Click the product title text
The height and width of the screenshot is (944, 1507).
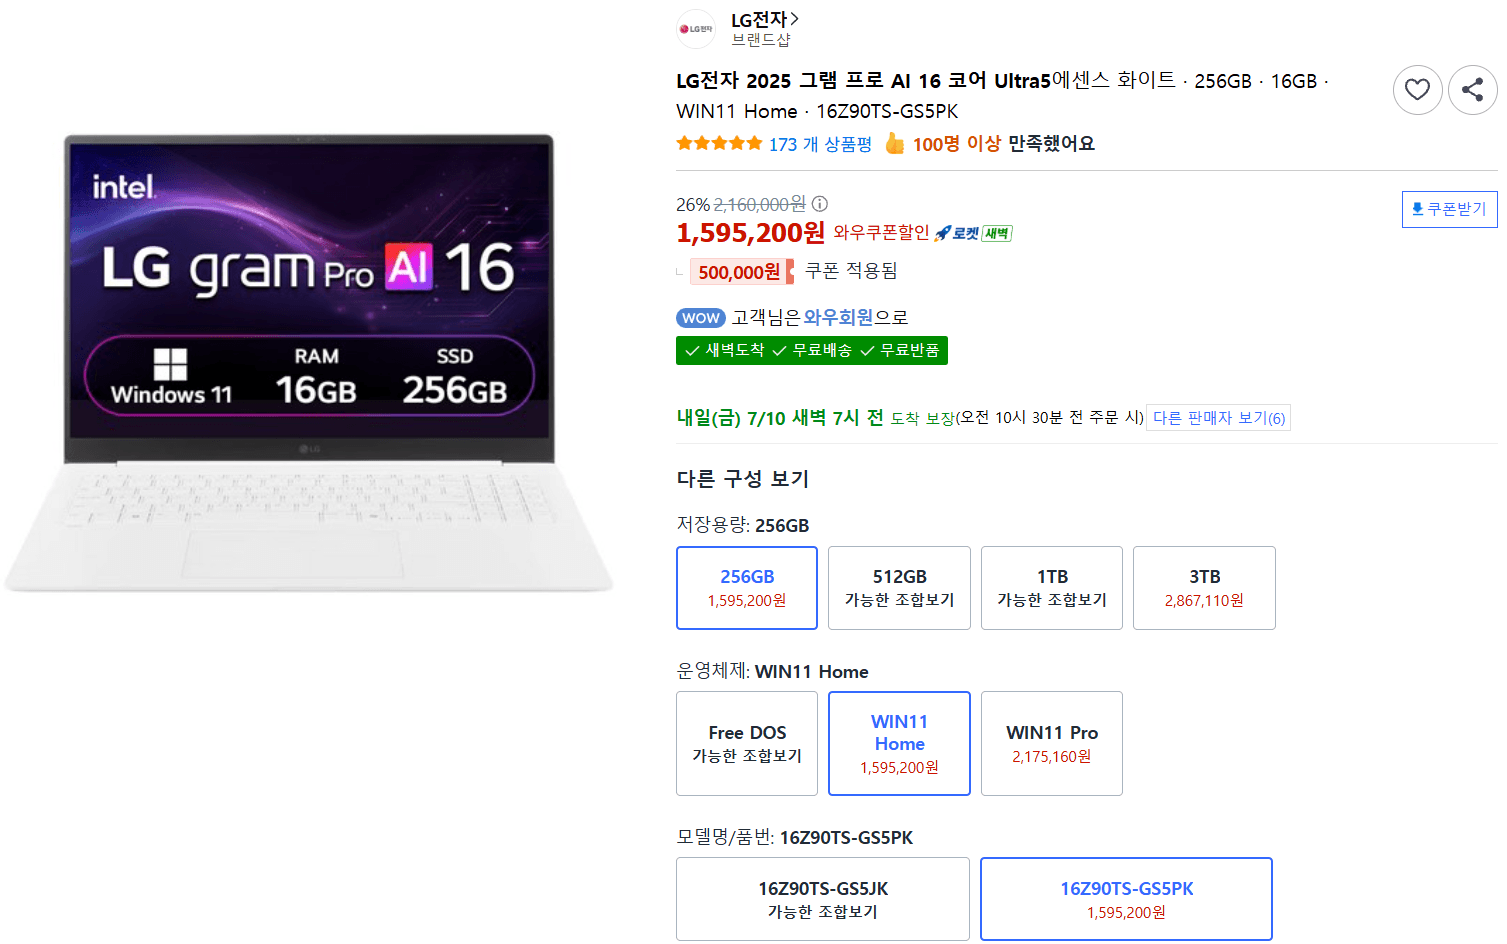pos(1002,95)
